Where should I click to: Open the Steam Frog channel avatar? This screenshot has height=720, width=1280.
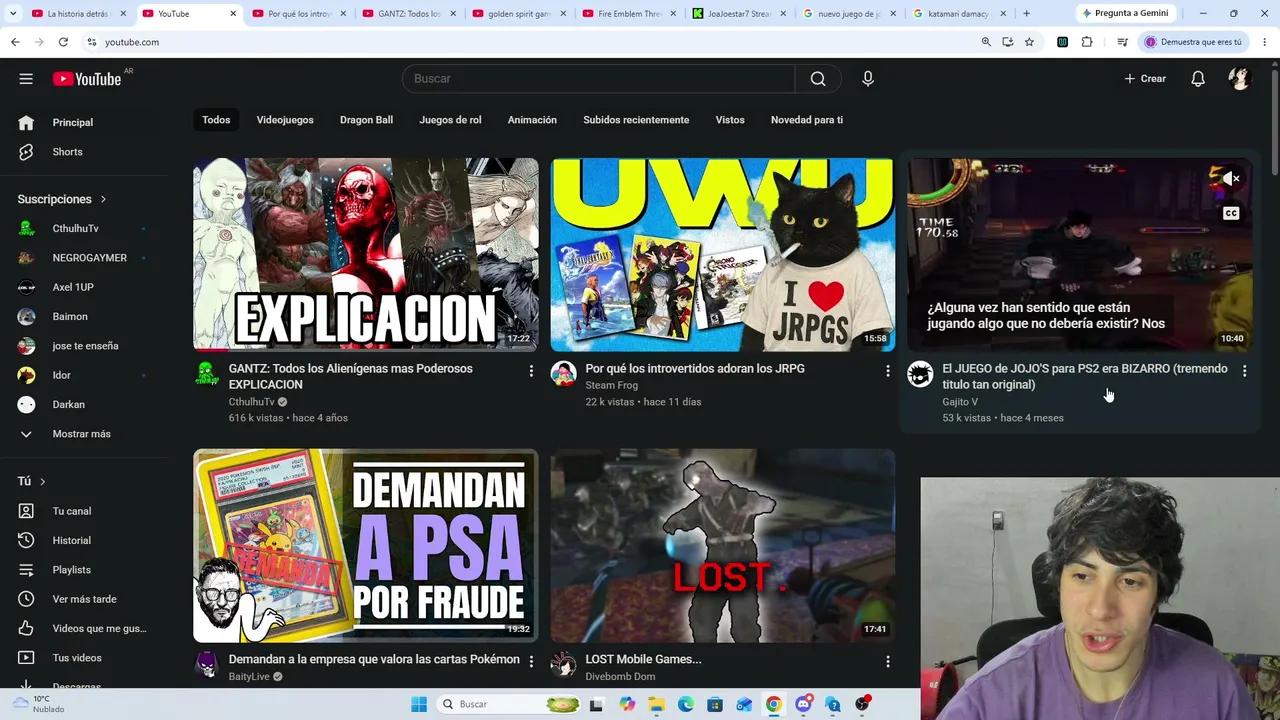pos(564,374)
